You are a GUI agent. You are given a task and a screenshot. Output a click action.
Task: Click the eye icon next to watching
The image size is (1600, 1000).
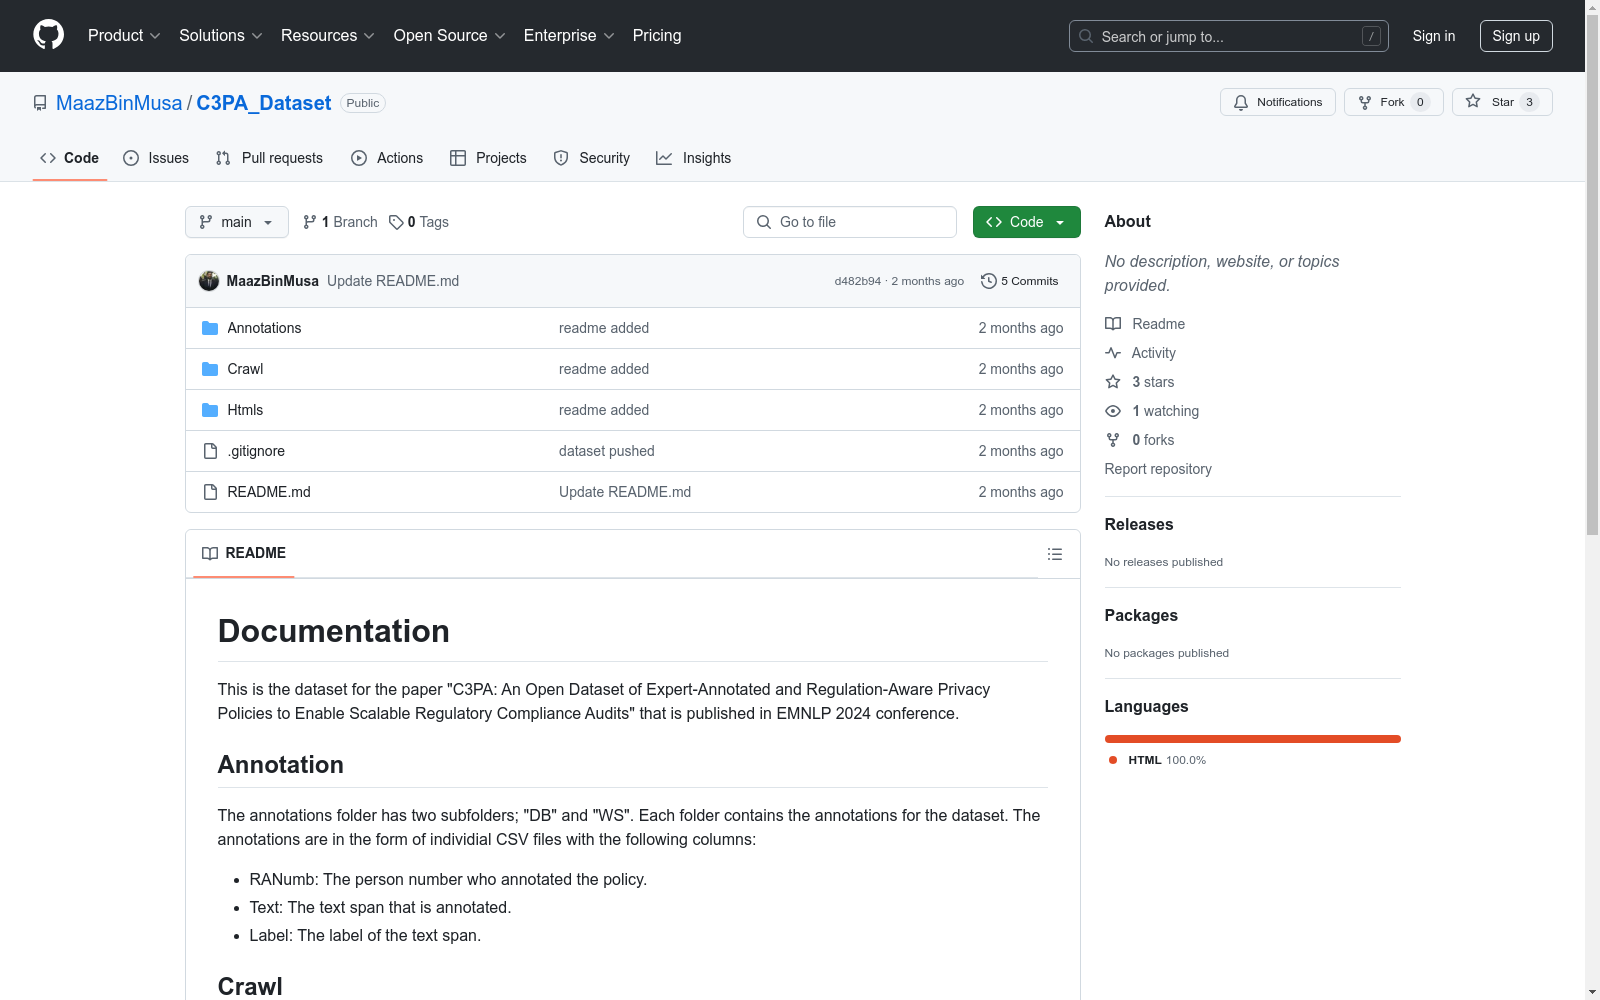tap(1113, 411)
